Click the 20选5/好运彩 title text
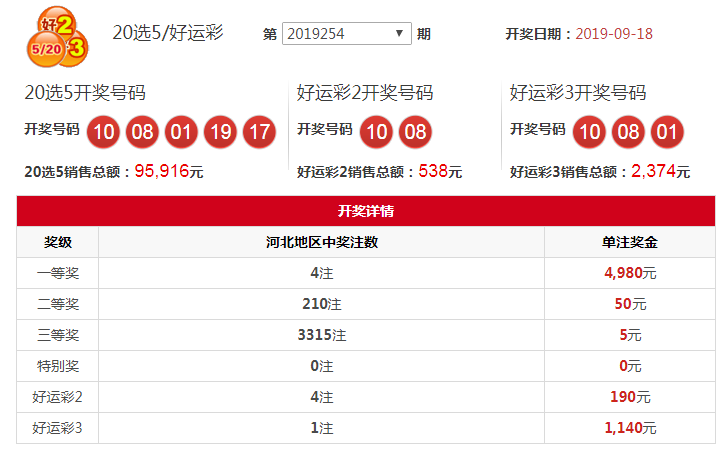722x451 pixels. [168, 33]
